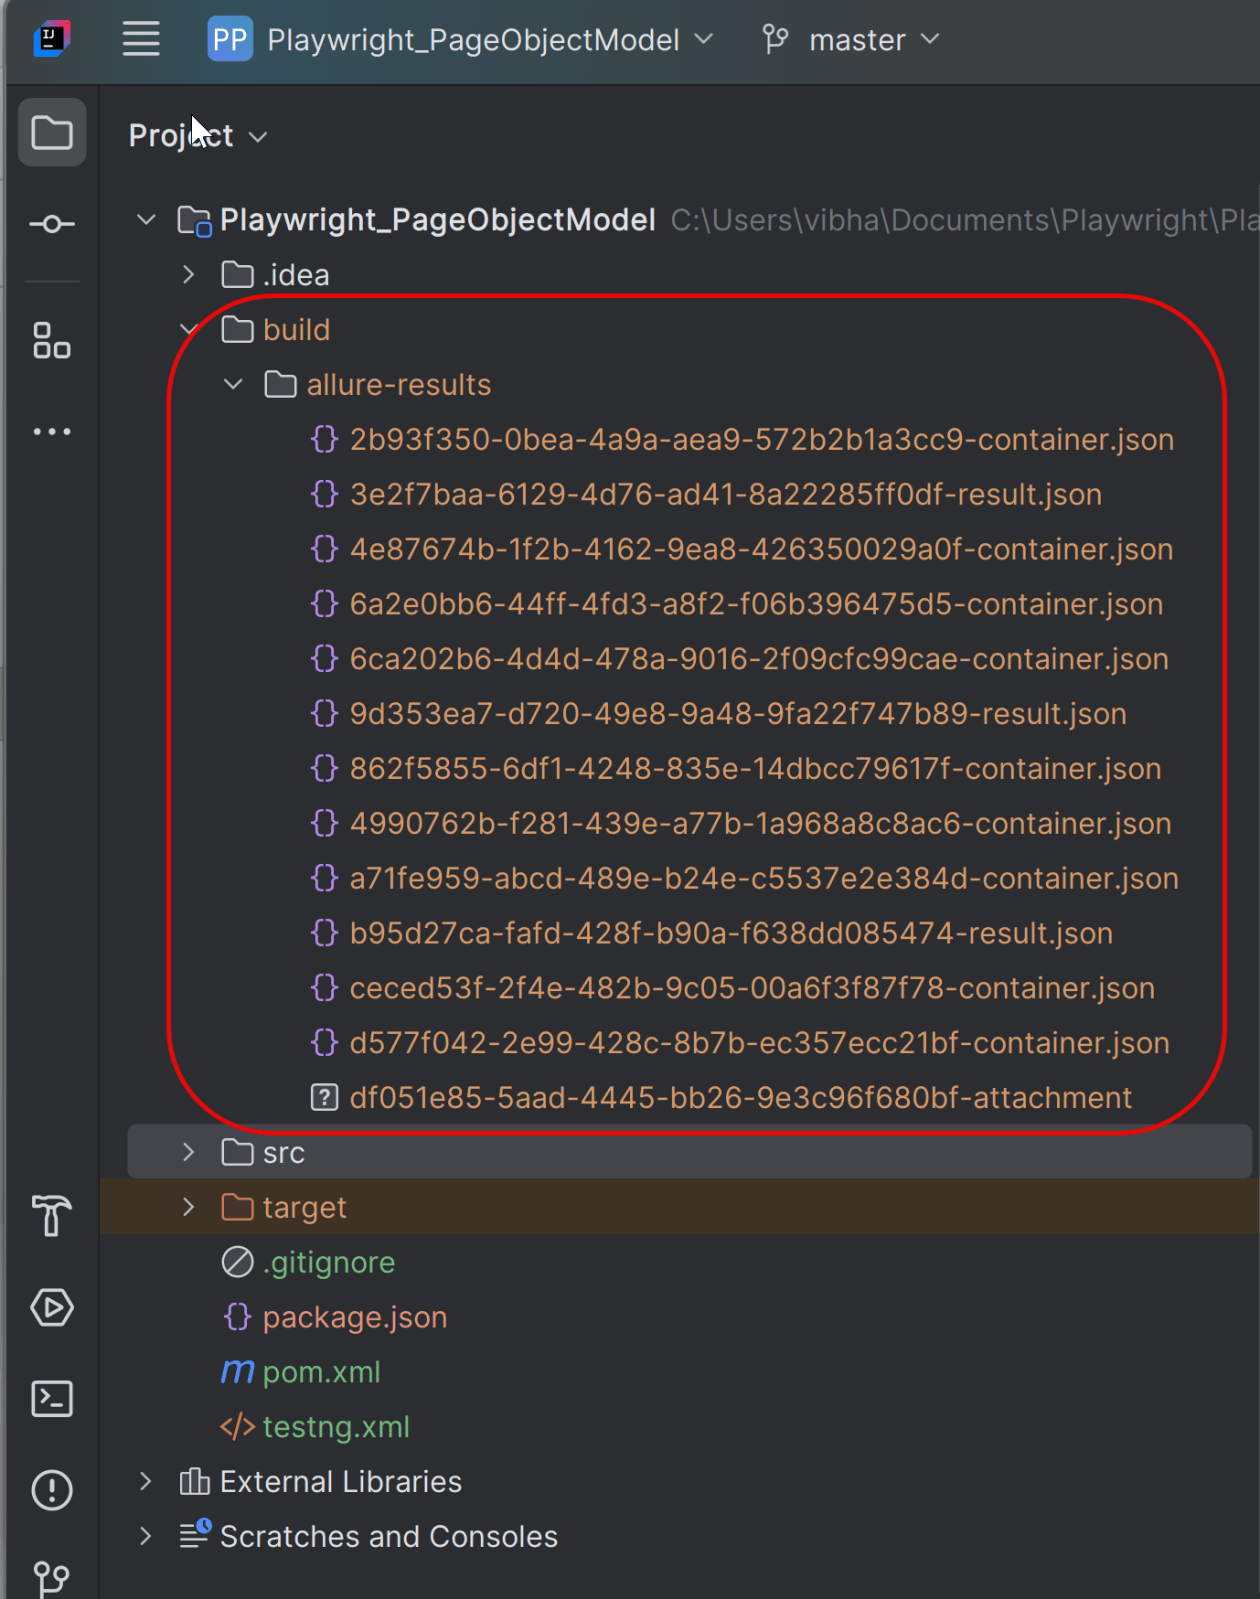The image size is (1260, 1599).
Task: Click the Scratches and Consoles label
Action: pyautogui.click(x=389, y=1537)
